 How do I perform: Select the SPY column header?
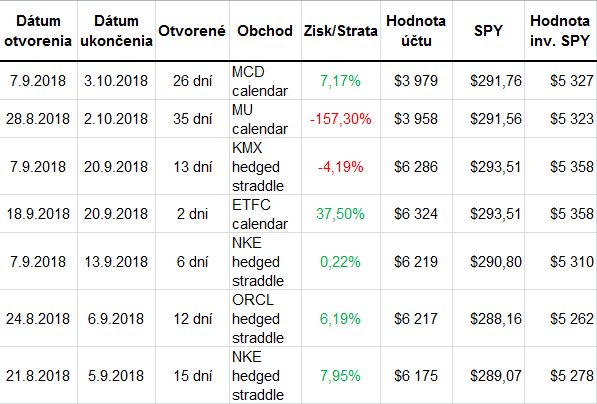488,30
